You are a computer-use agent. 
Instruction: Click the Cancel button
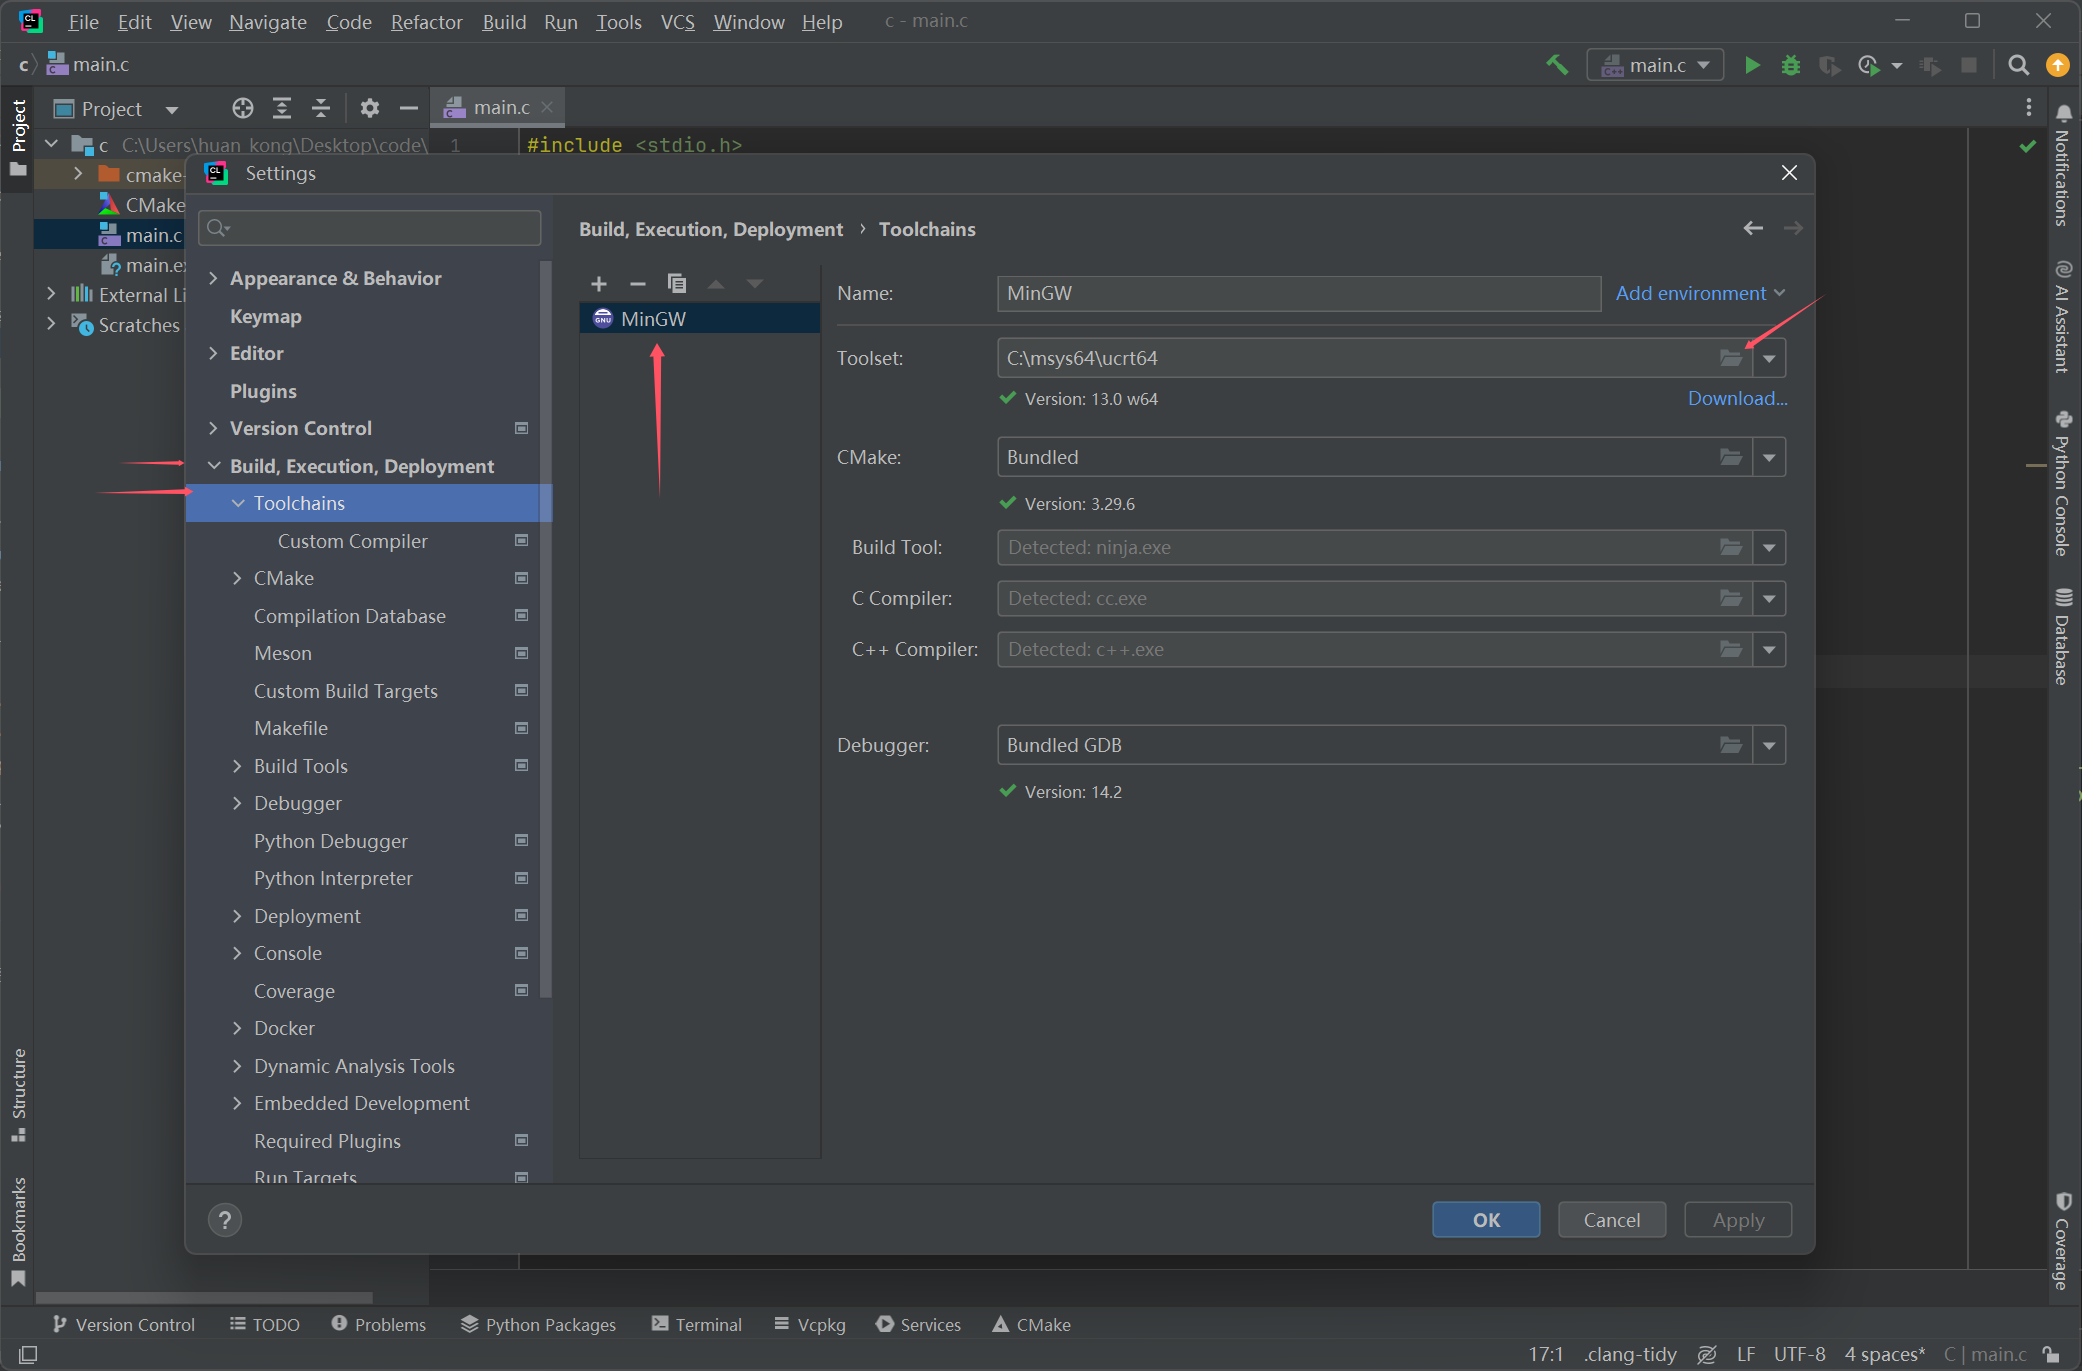(x=1611, y=1220)
